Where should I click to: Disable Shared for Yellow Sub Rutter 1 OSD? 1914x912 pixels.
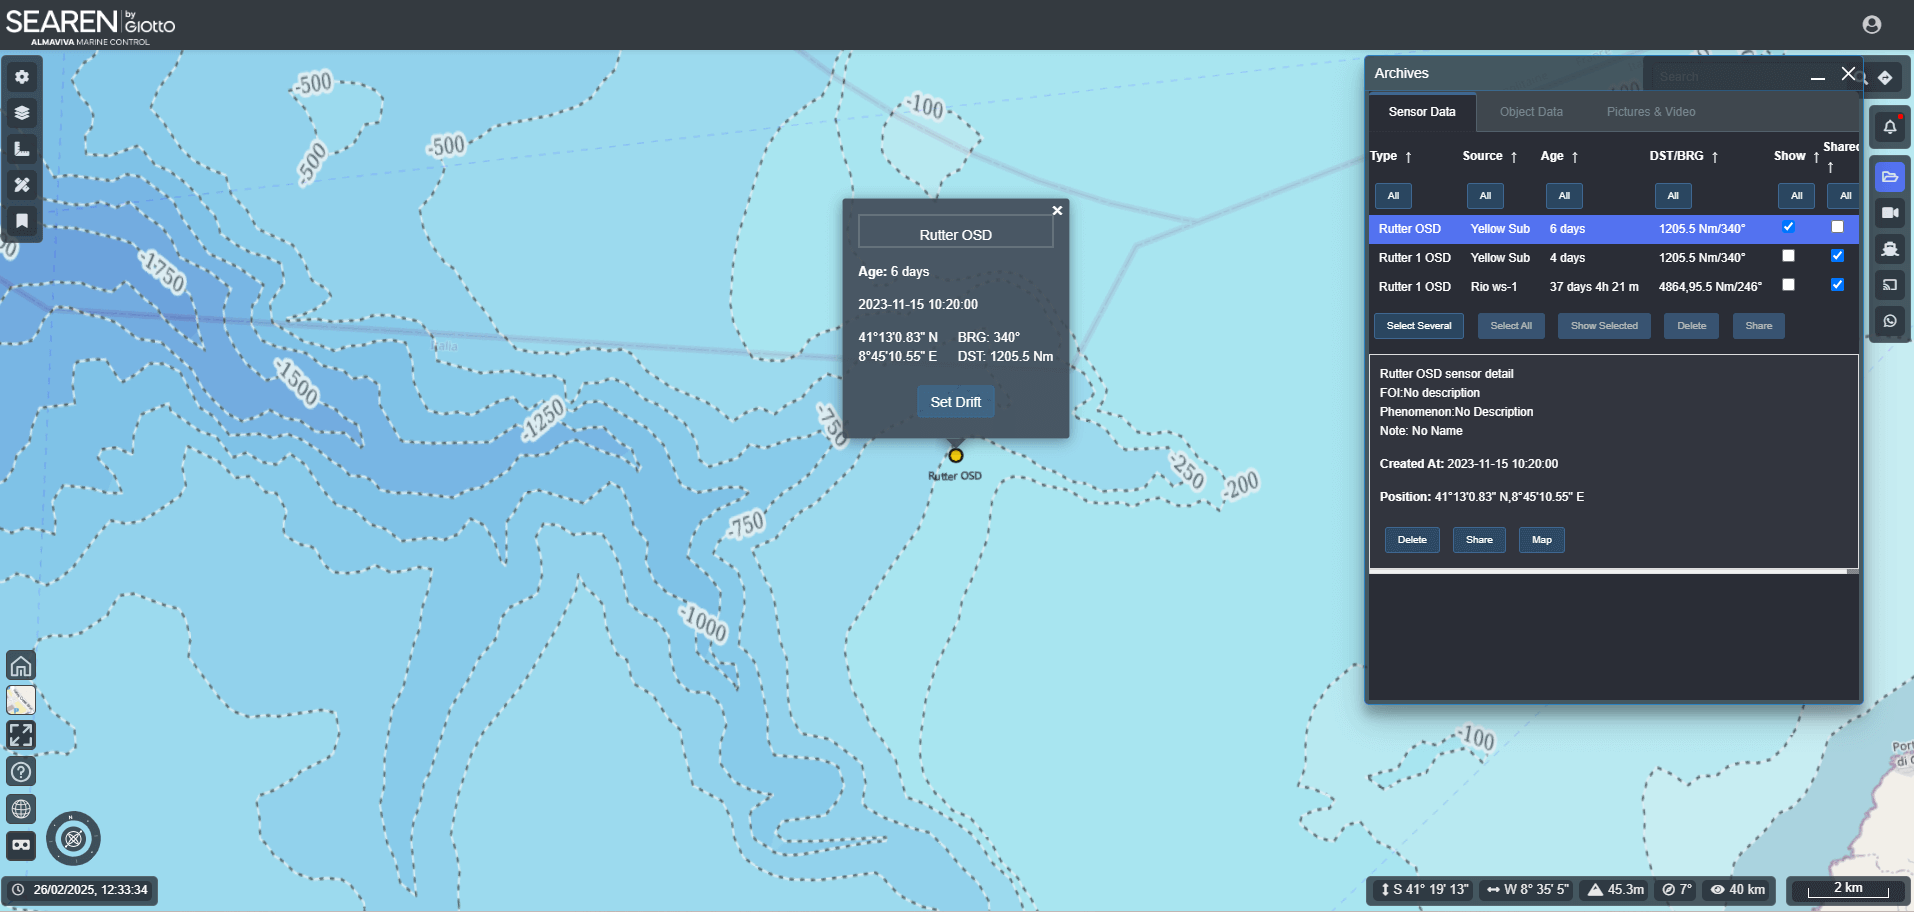(x=1837, y=256)
